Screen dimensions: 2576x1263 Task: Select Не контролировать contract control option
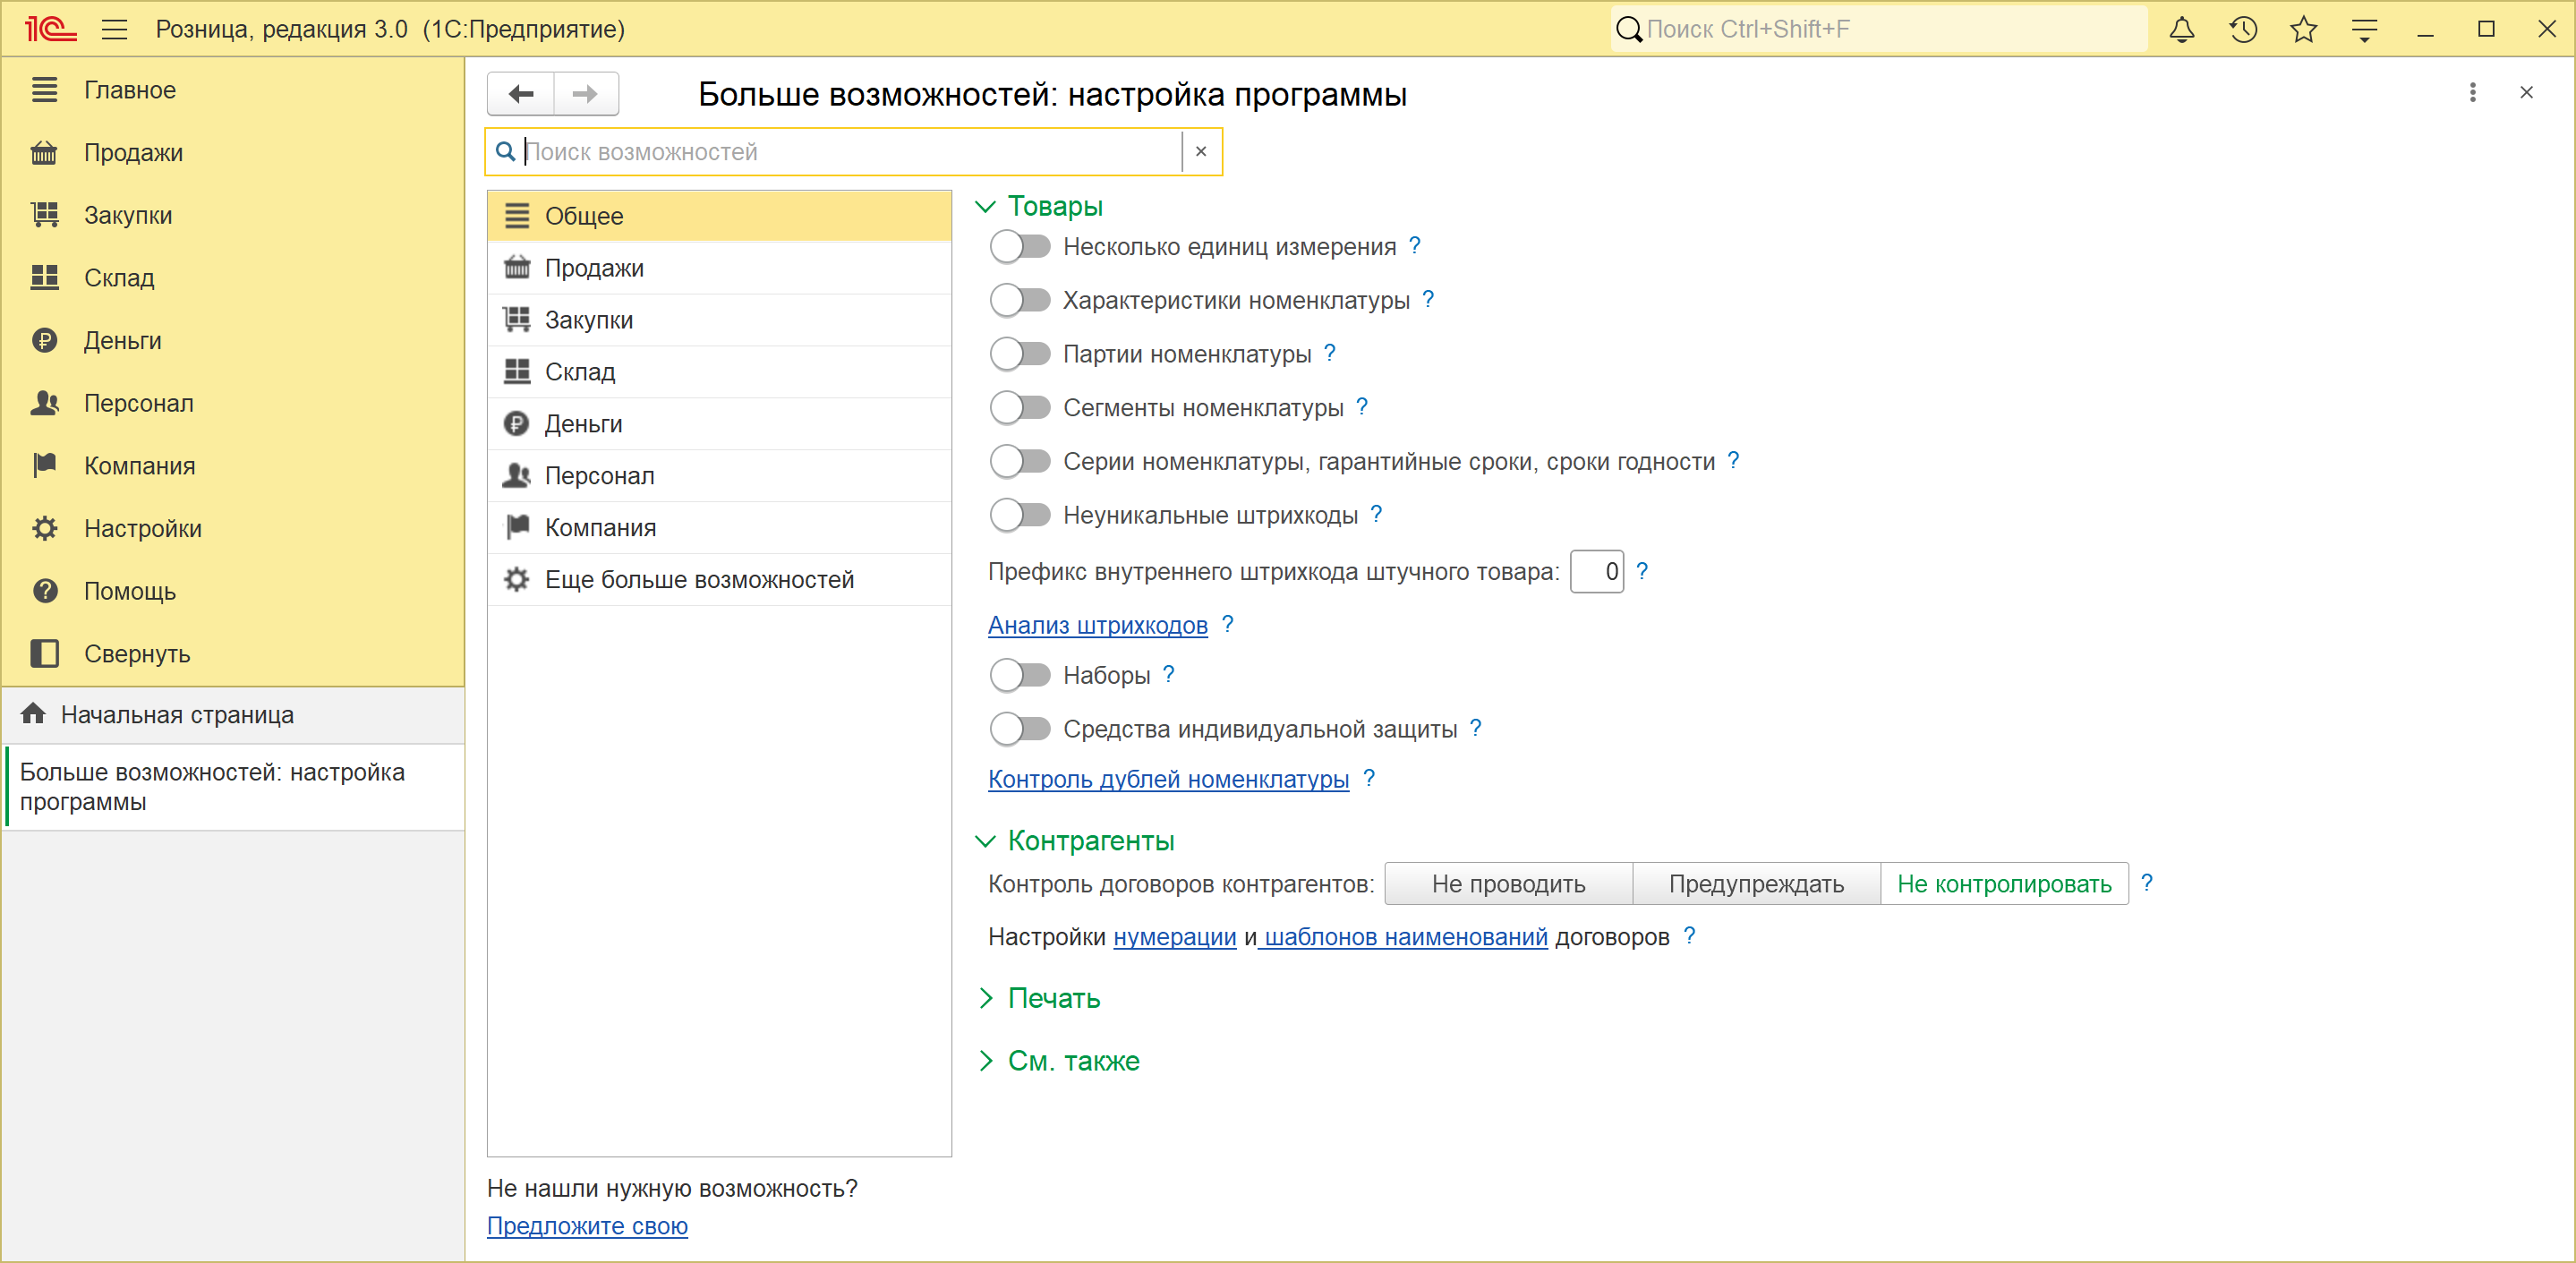tap(2004, 884)
